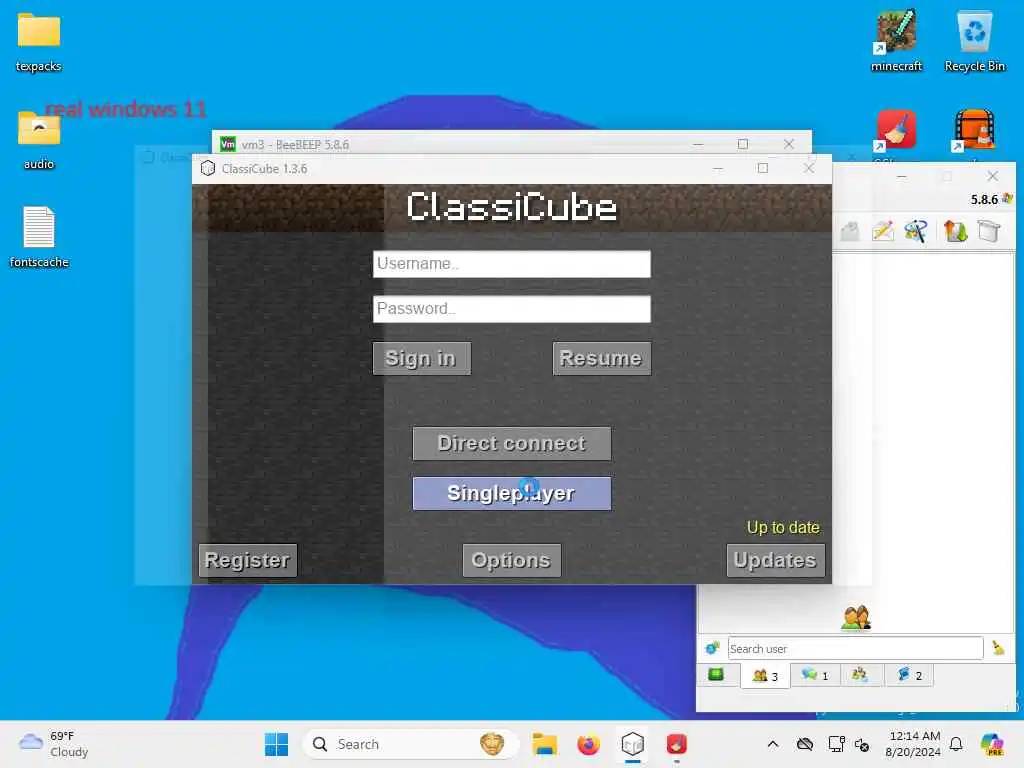Viewport: 1024px width, 768px height.
Task: Click BeeBEEP file transfer arrows icon
Action: pos(955,231)
